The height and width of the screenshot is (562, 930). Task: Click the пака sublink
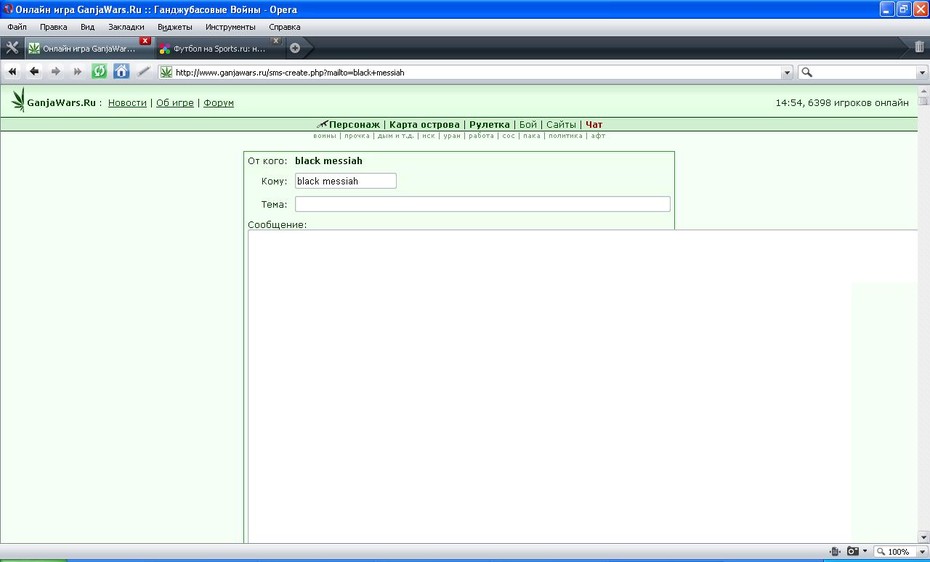[531, 136]
